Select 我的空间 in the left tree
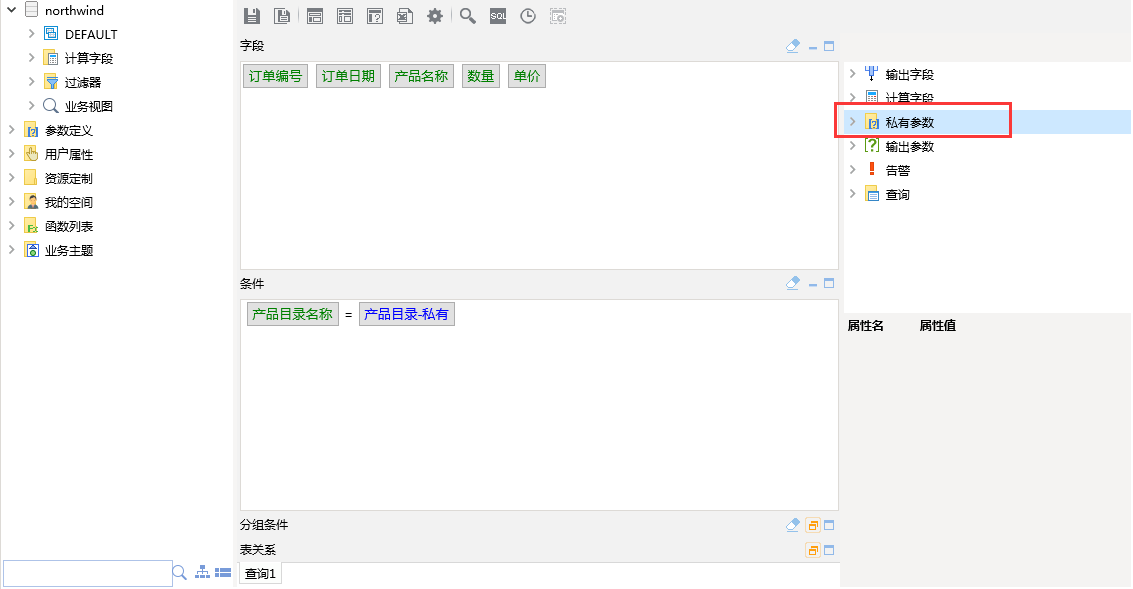1133x589 pixels. click(x=69, y=202)
